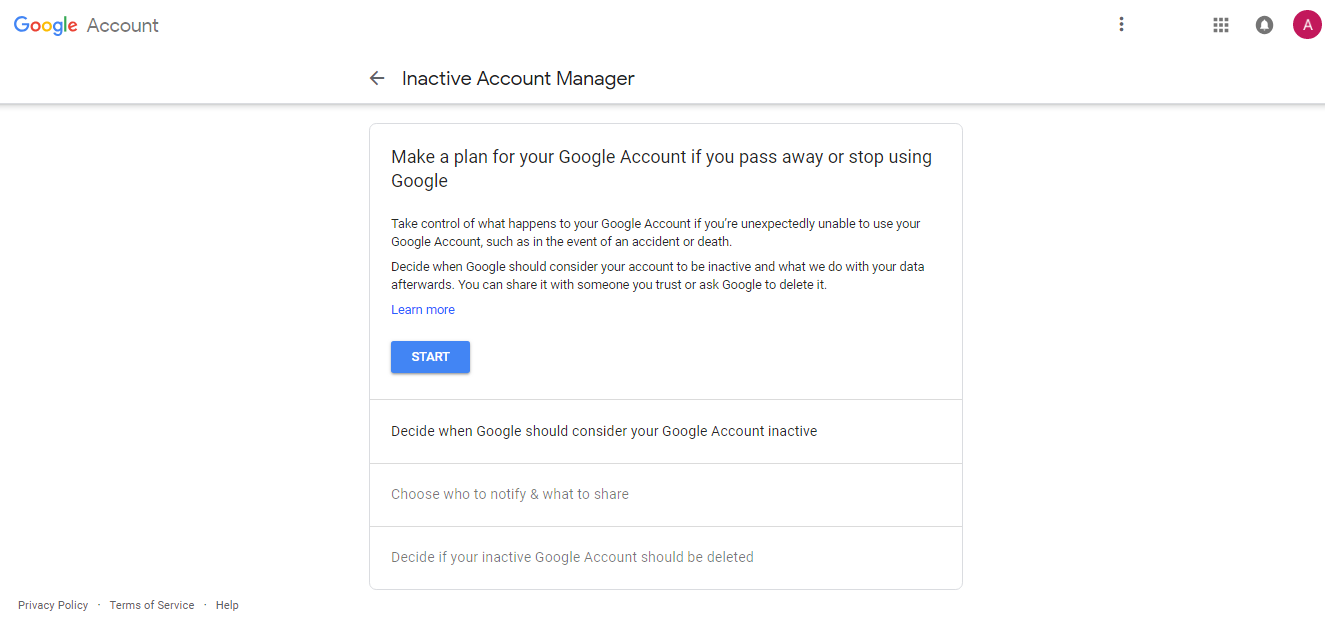Open the account avatar labeled A
The width and height of the screenshot is (1325, 618).
1307,25
